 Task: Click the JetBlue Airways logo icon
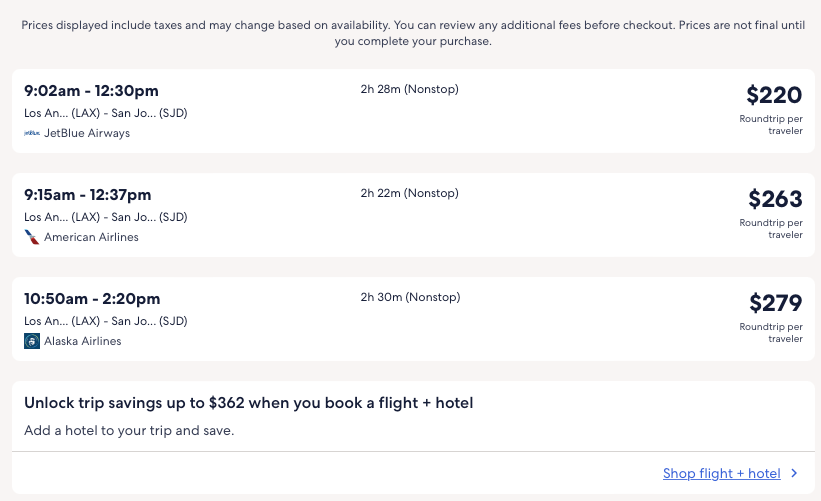[x=32, y=133]
